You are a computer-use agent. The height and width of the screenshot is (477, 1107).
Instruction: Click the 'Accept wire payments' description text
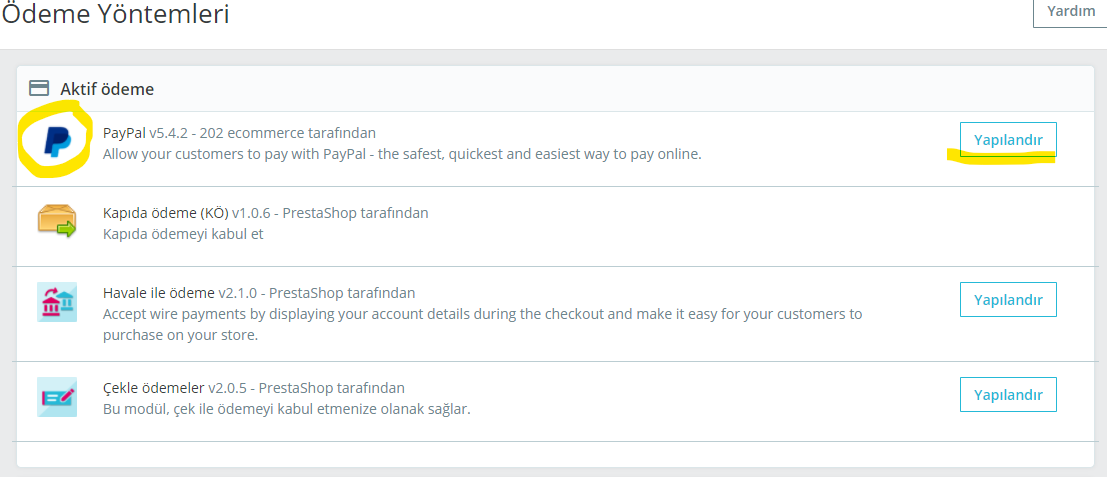pyautogui.click(x=482, y=314)
